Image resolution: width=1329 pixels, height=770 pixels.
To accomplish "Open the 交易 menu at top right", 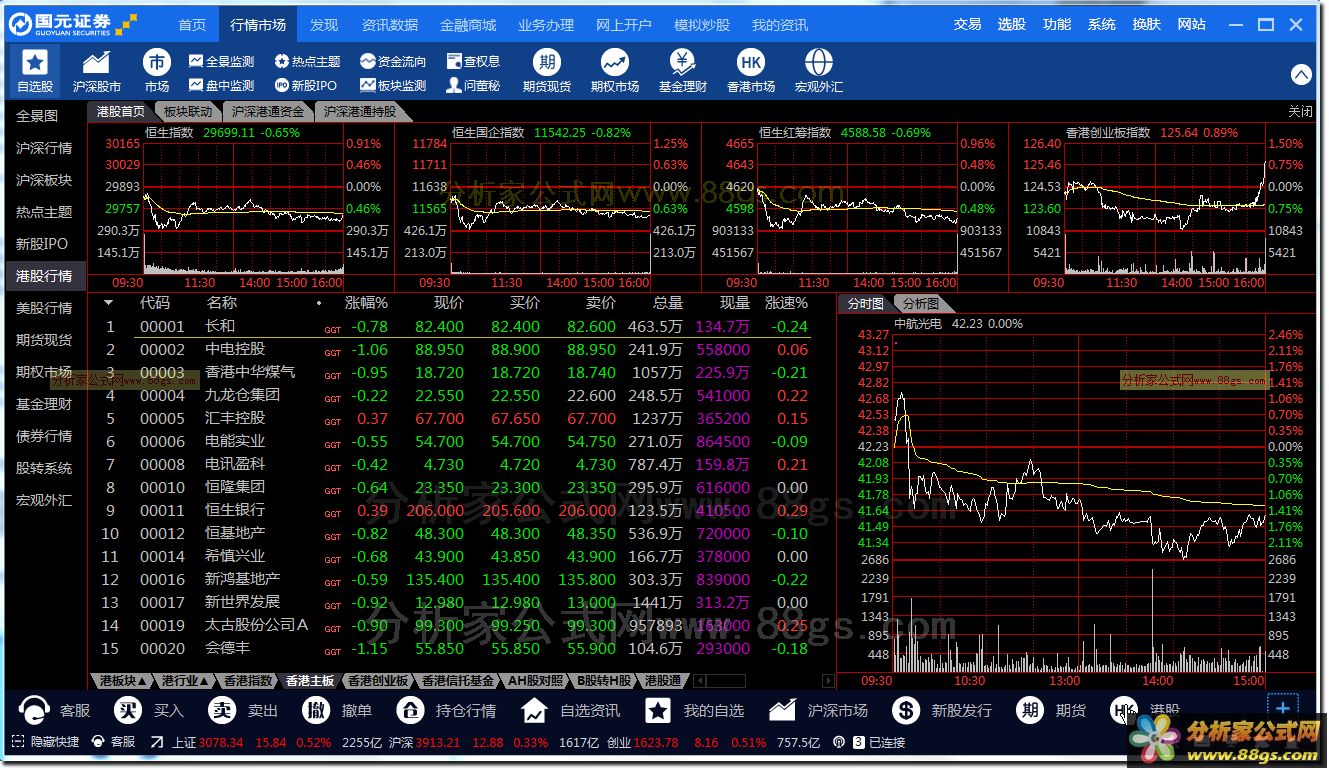I will 967,24.
